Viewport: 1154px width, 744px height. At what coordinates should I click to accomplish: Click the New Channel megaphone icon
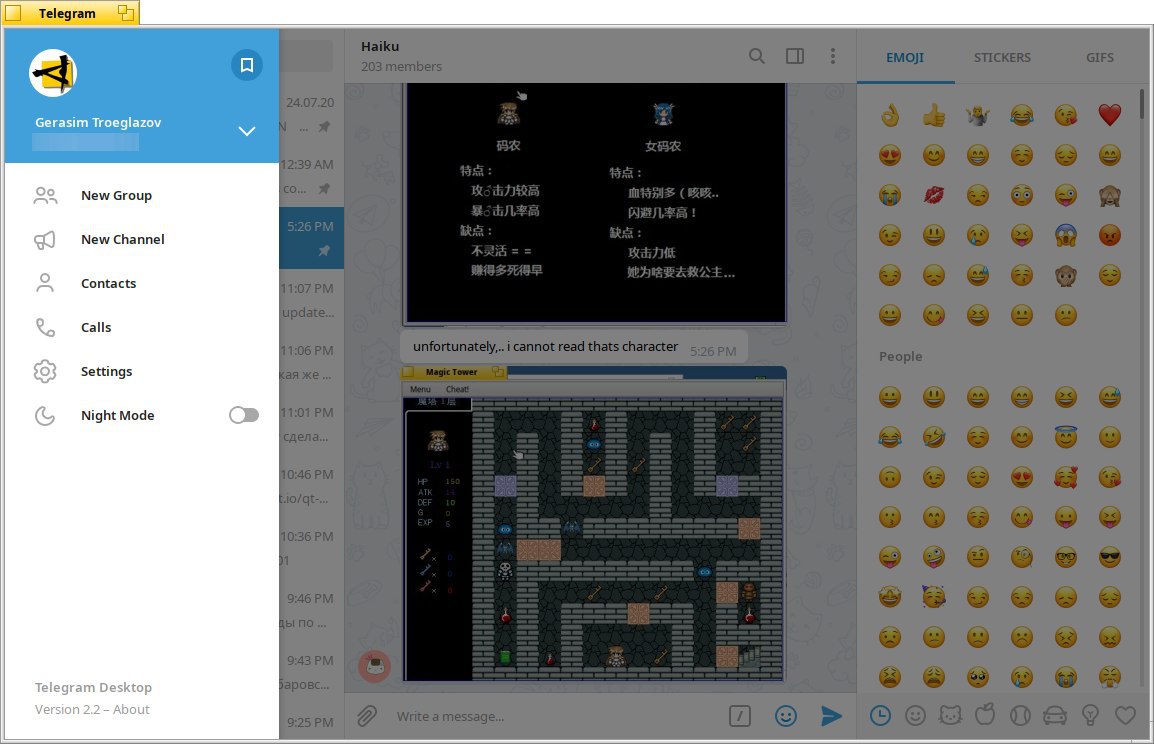[x=45, y=239]
